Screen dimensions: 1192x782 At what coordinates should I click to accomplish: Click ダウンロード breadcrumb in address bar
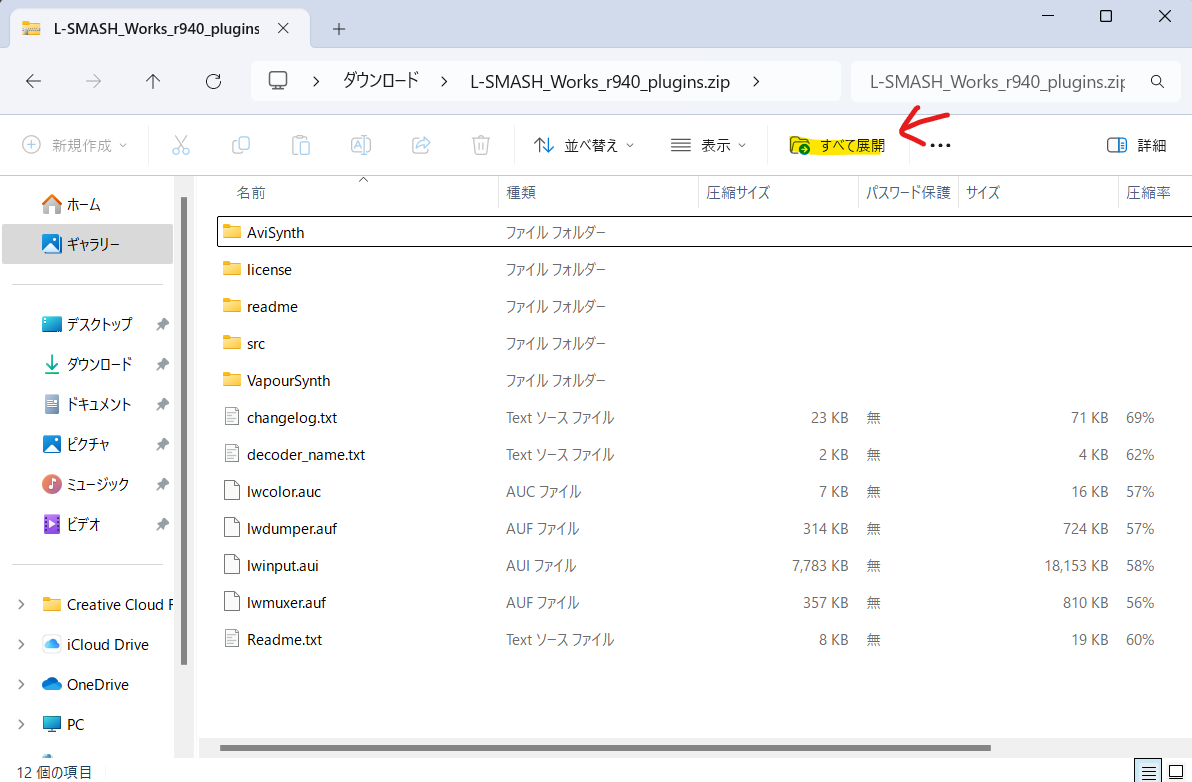[381, 81]
